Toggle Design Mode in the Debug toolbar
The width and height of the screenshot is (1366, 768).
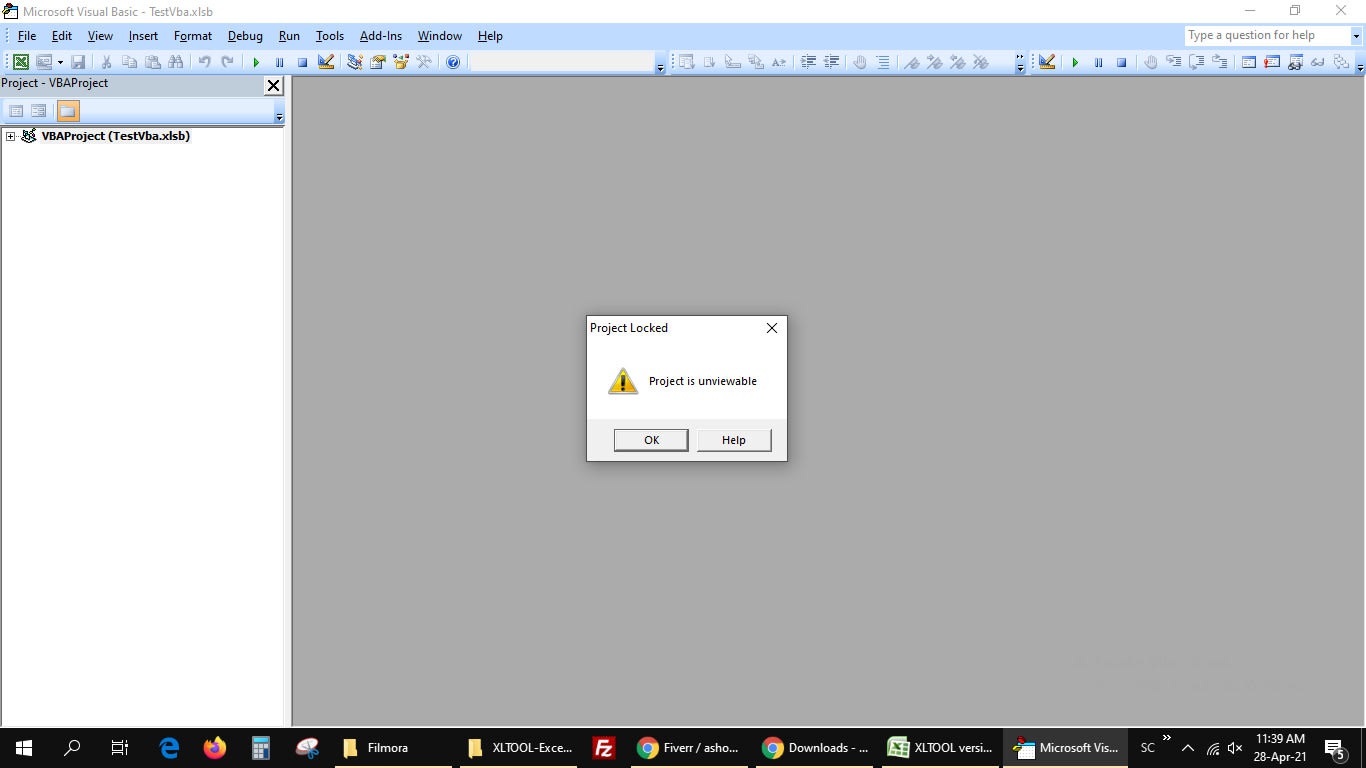(1047, 62)
